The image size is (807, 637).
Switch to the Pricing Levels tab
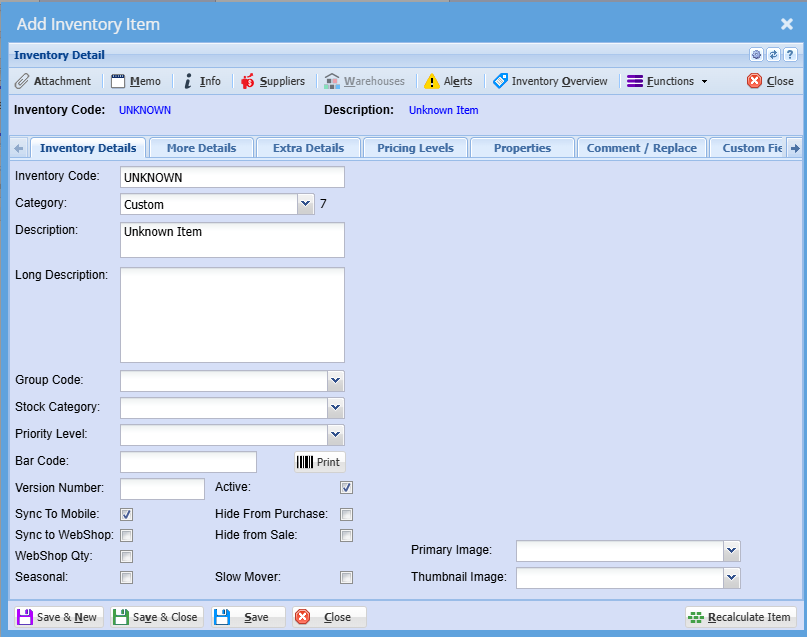pyautogui.click(x=415, y=148)
